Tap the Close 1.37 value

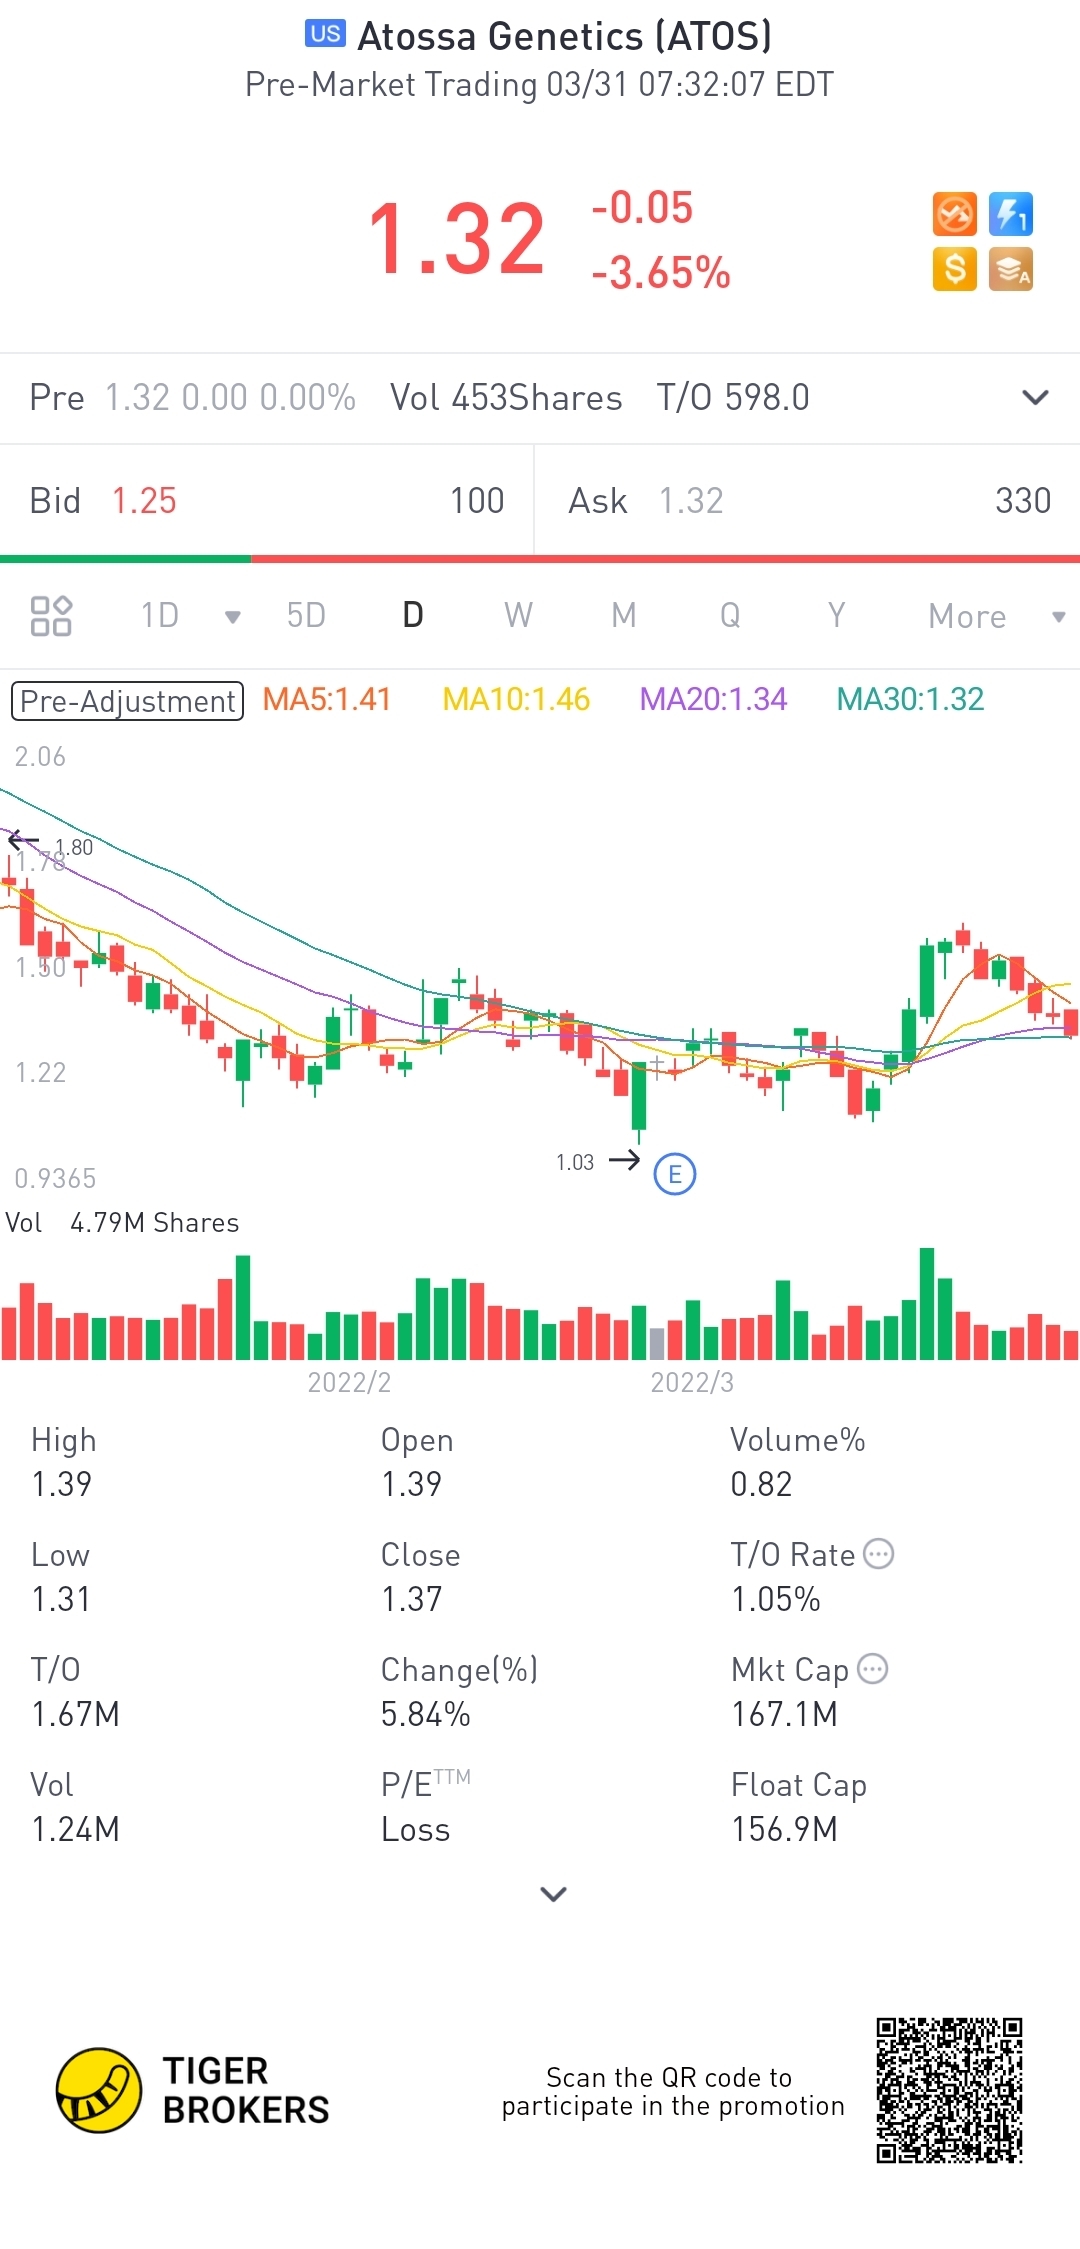[x=412, y=1599]
